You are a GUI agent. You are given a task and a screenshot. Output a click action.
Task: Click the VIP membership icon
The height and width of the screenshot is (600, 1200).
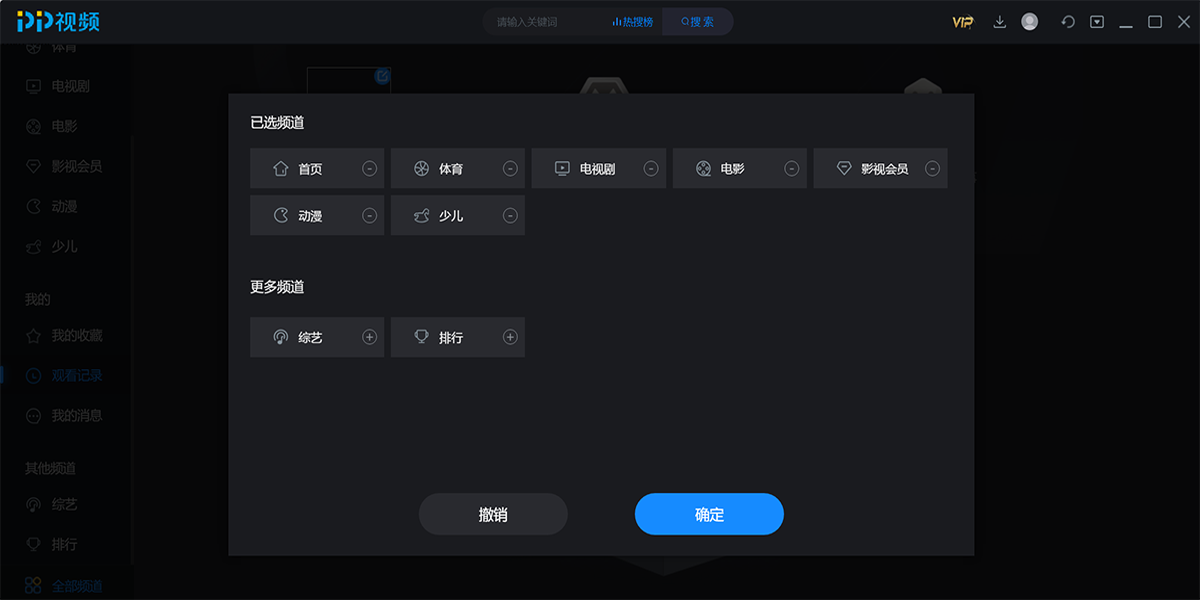(962, 22)
